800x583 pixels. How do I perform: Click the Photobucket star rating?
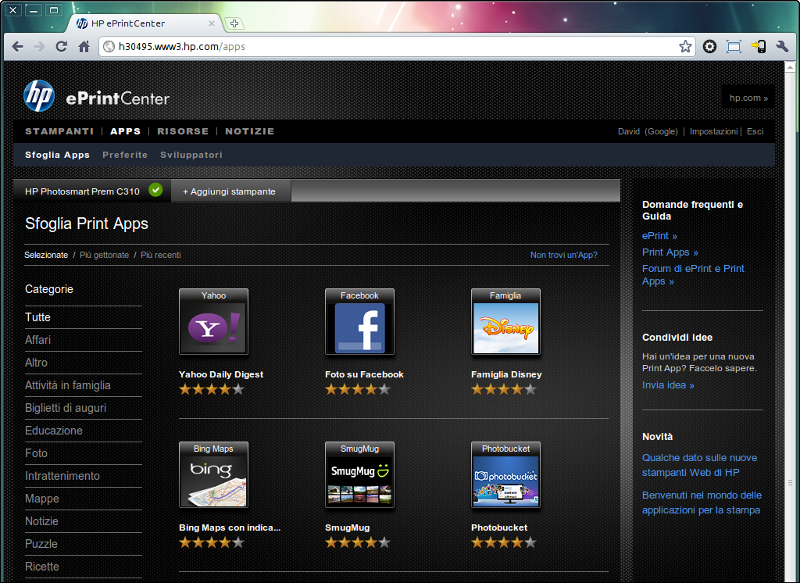point(504,543)
